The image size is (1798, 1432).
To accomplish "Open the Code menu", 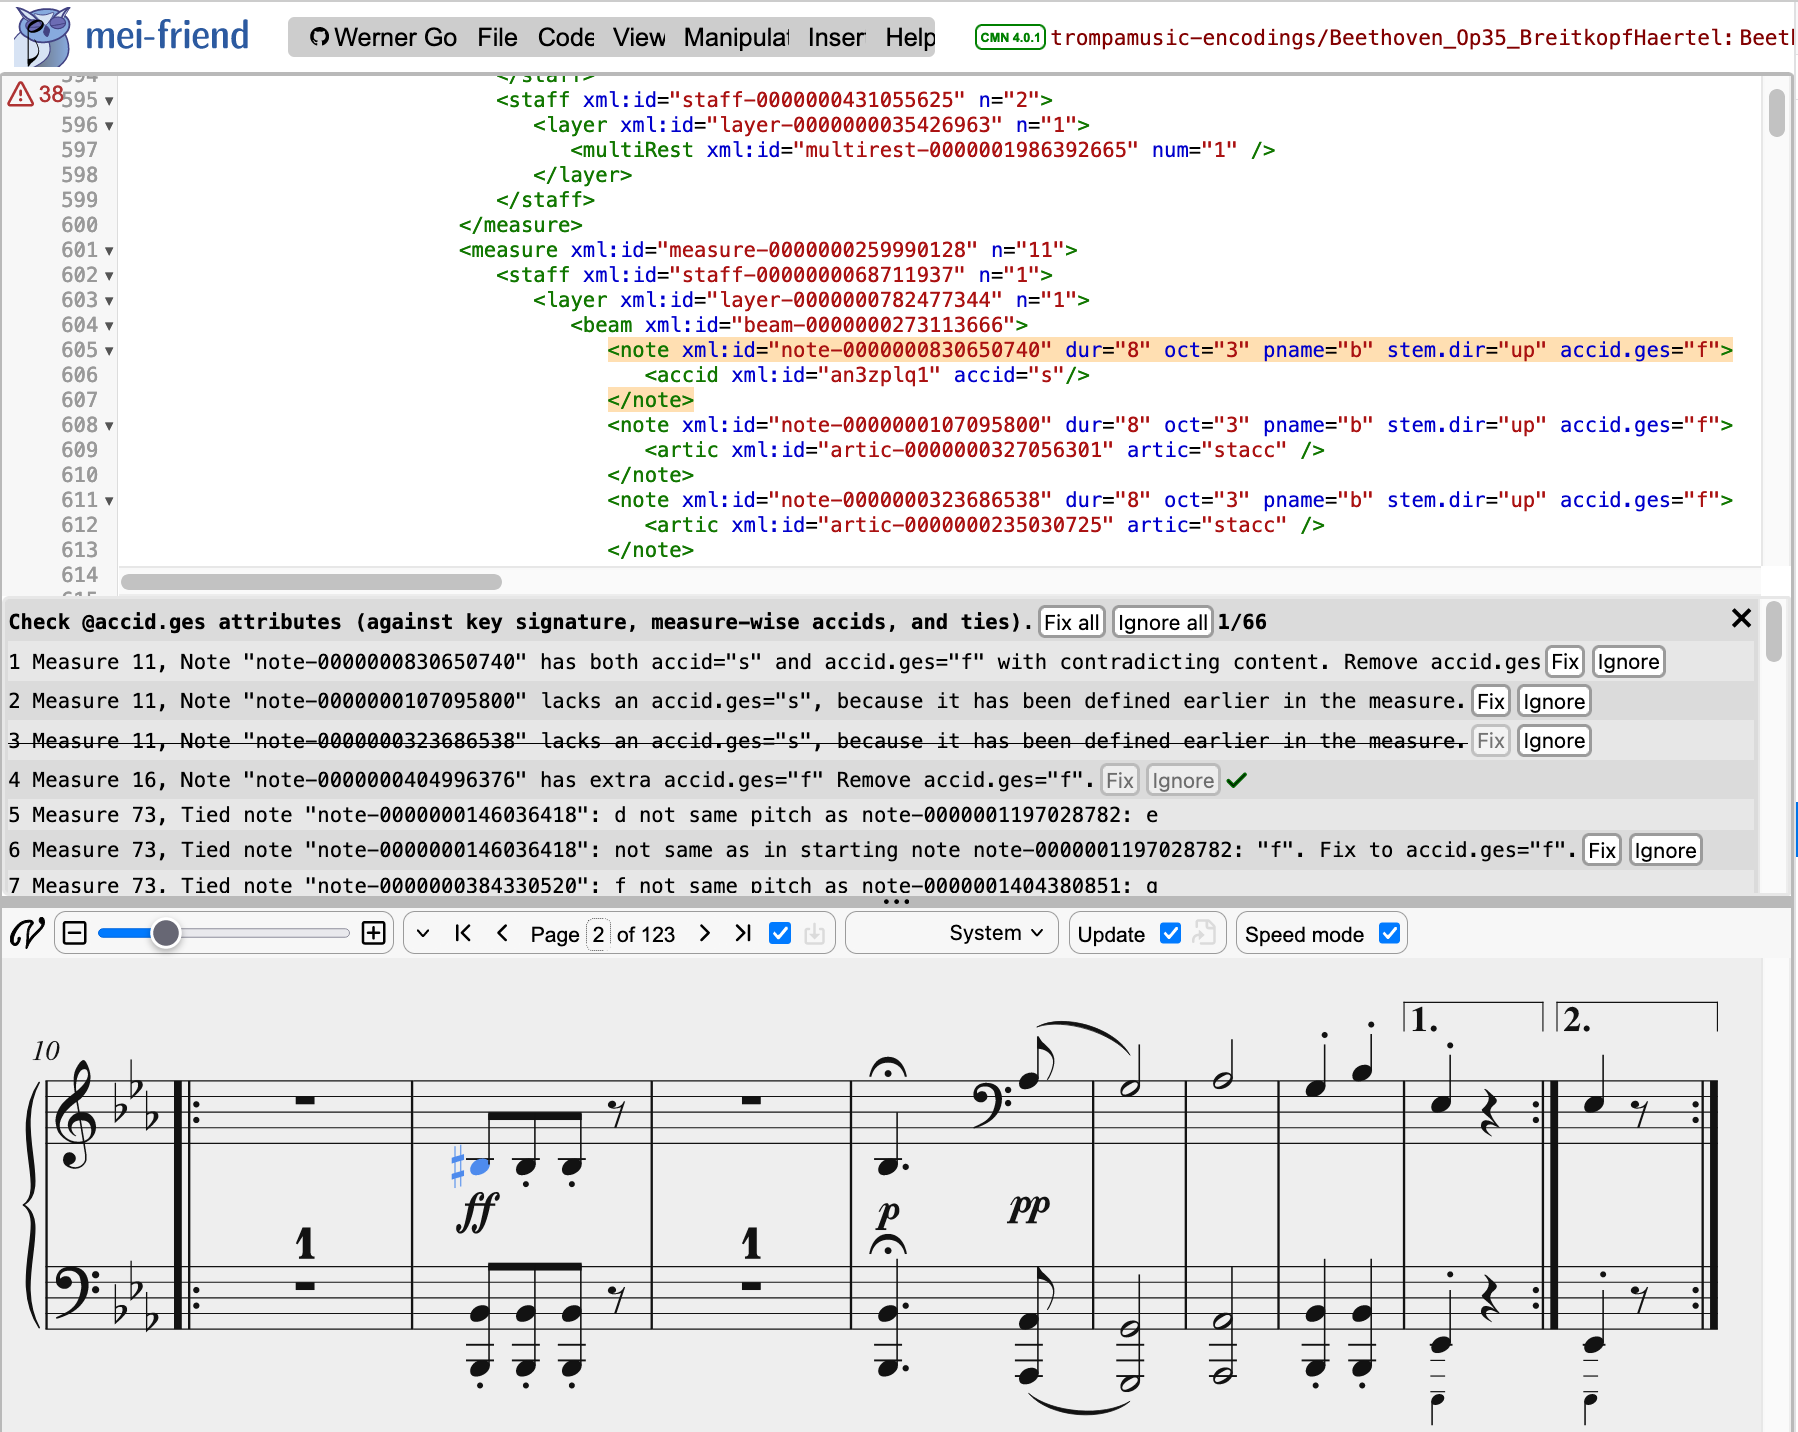I will (566, 37).
